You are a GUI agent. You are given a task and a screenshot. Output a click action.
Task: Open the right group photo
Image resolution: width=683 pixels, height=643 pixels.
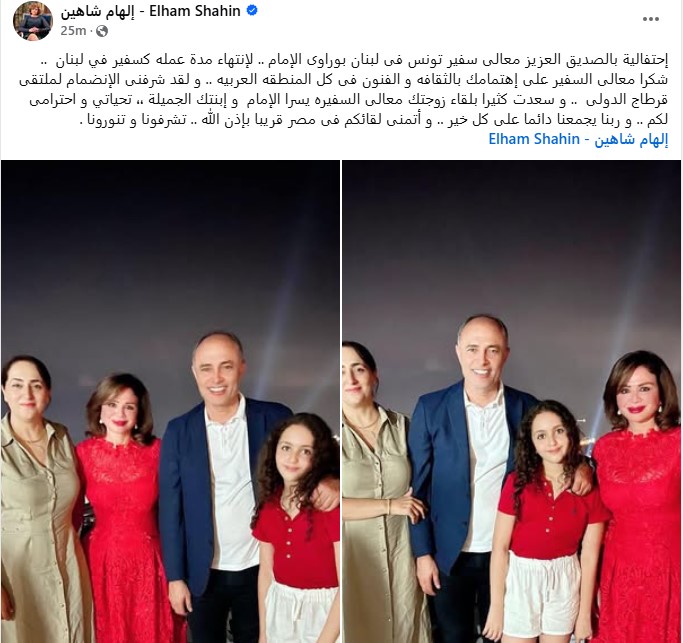click(x=511, y=401)
